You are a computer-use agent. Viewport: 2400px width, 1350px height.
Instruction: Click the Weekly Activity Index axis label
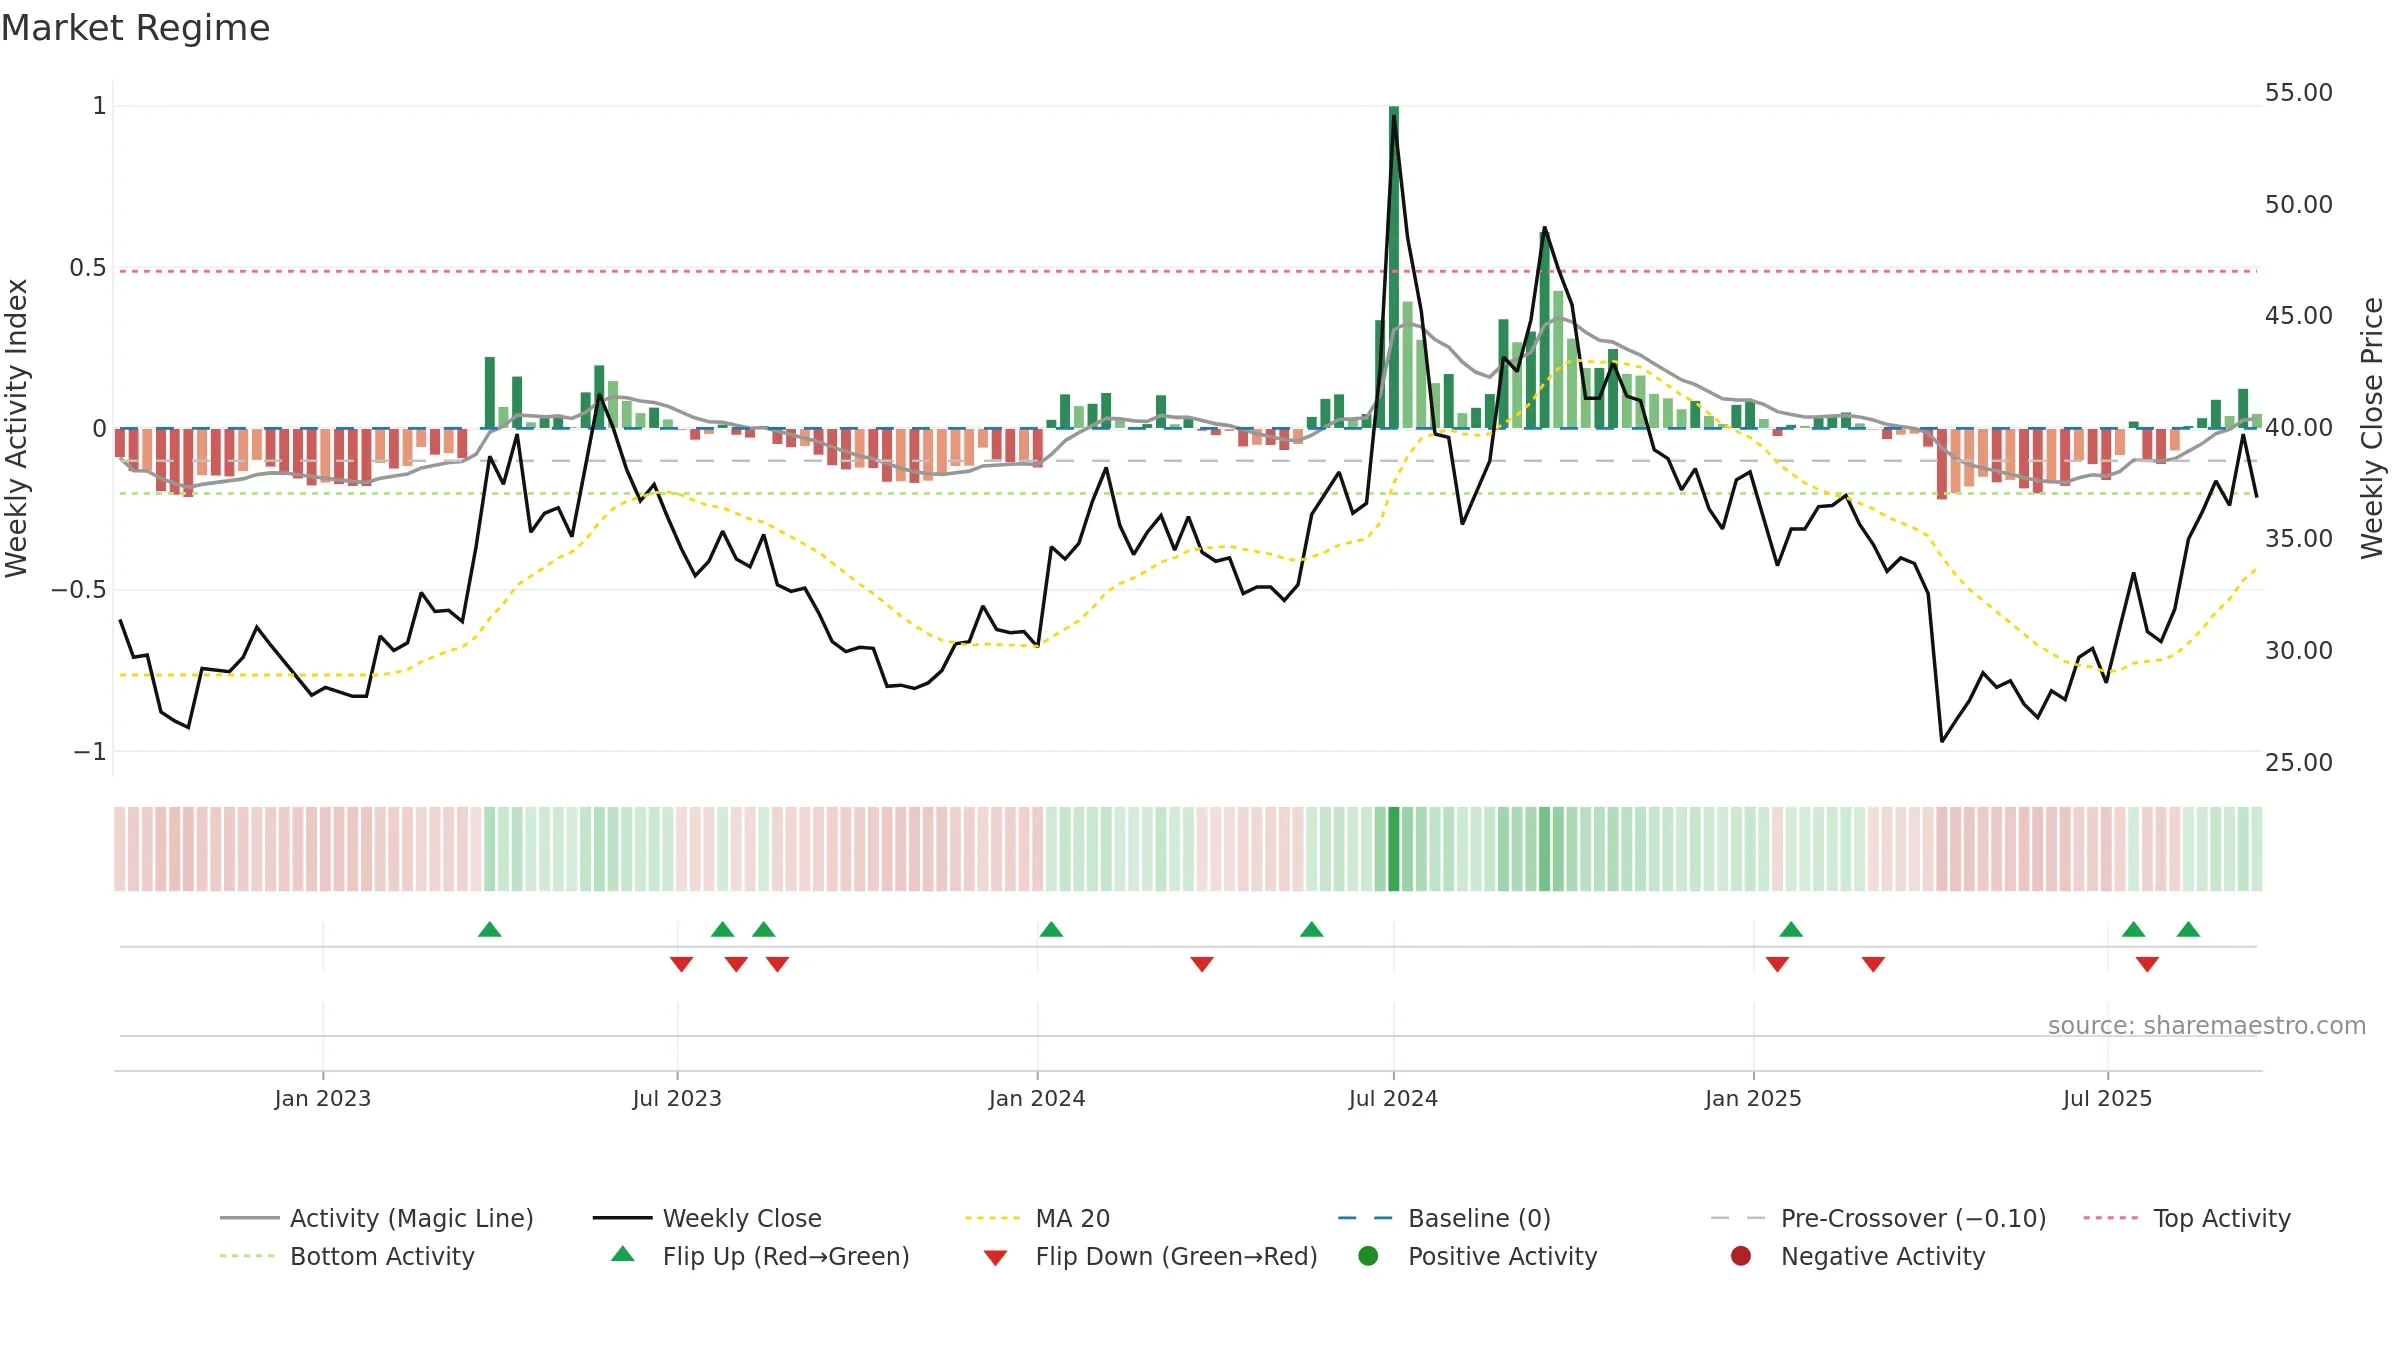click(17, 428)
